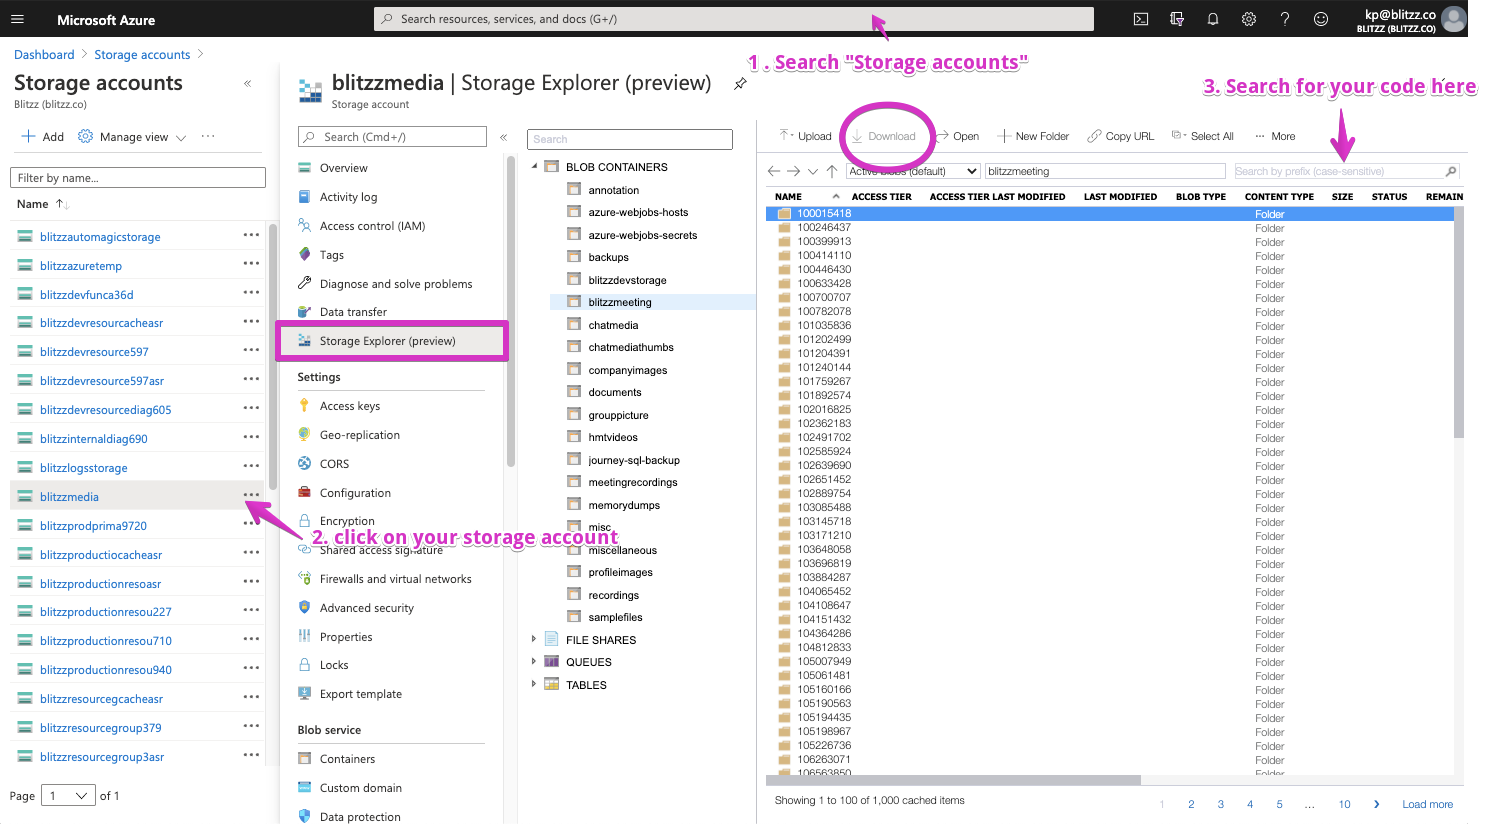Go back using the left arrow
This screenshot has width=1485, height=824.
[x=774, y=171]
